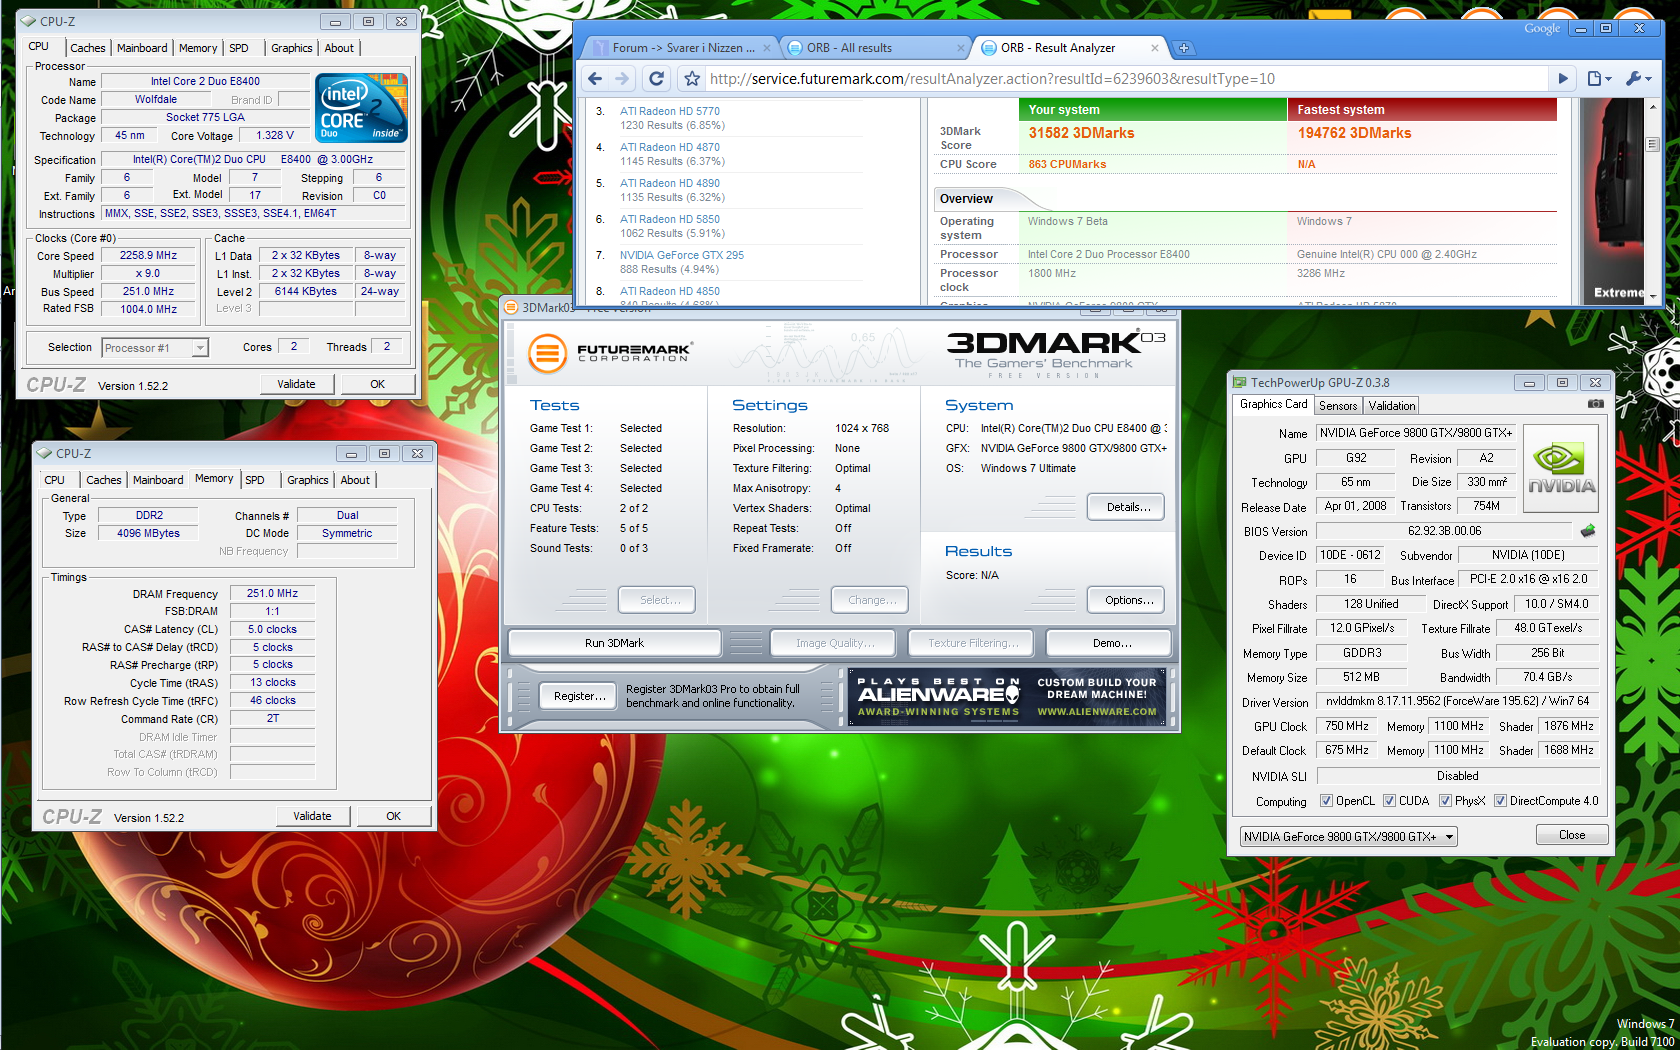This screenshot has height=1050, width=1680.
Task: Open the SPD tab in the Memory CPU-Z window
Action: click(x=255, y=480)
